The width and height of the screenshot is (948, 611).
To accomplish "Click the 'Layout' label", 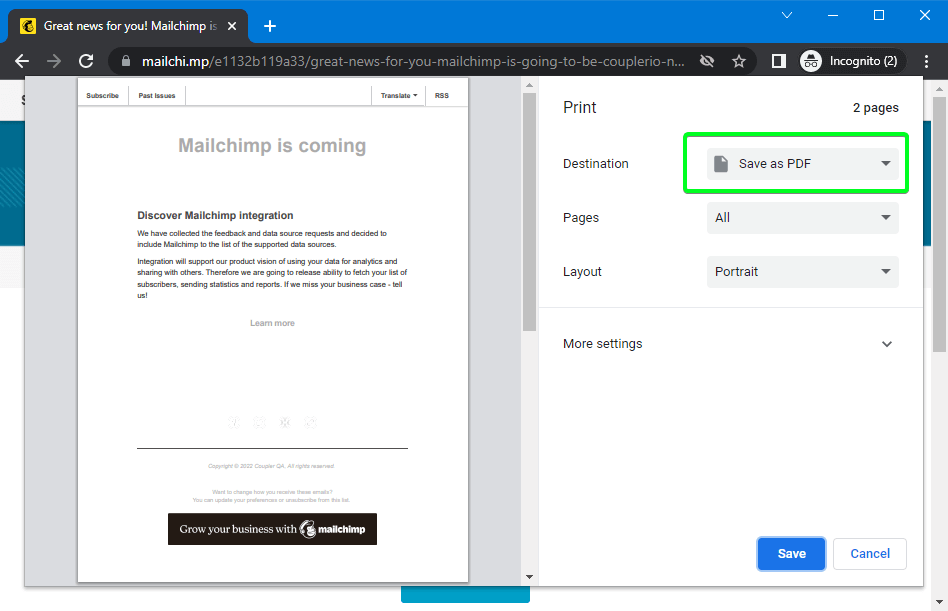I will pyautogui.click(x=582, y=272).
